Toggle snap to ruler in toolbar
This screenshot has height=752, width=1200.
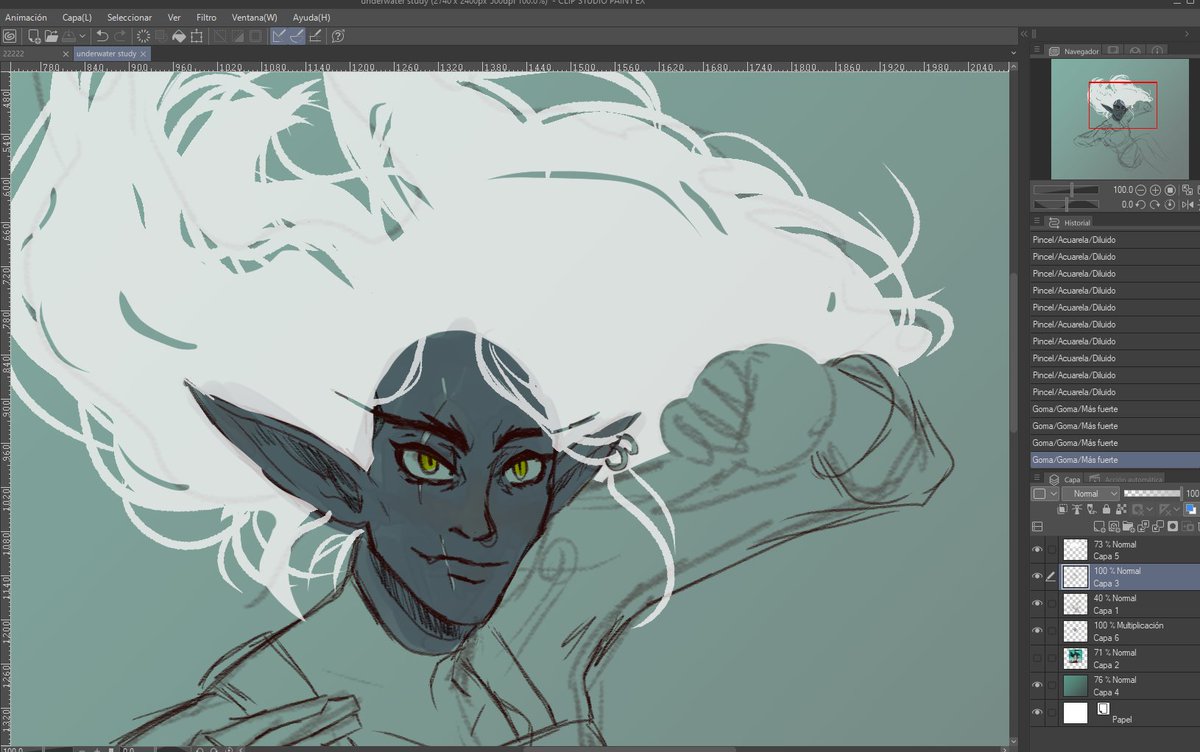click(279, 36)
